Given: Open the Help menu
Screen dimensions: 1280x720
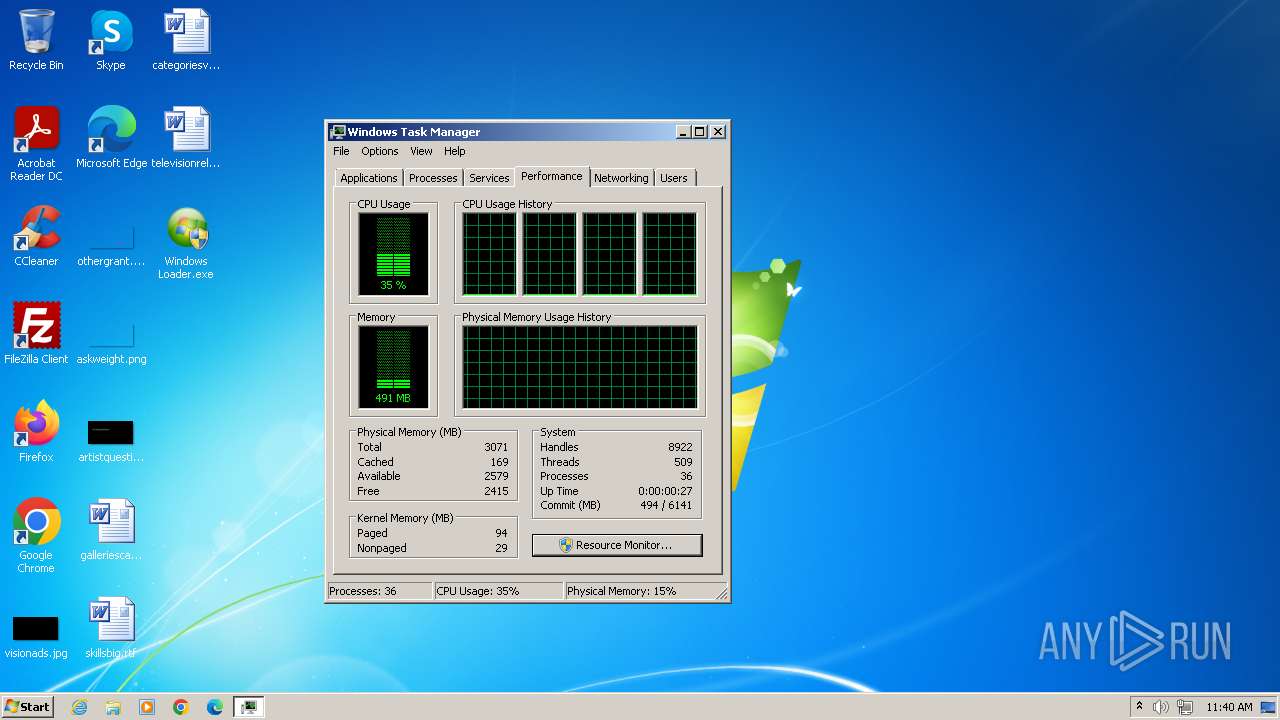Looking at the screenshot, I should pos(455,151).
